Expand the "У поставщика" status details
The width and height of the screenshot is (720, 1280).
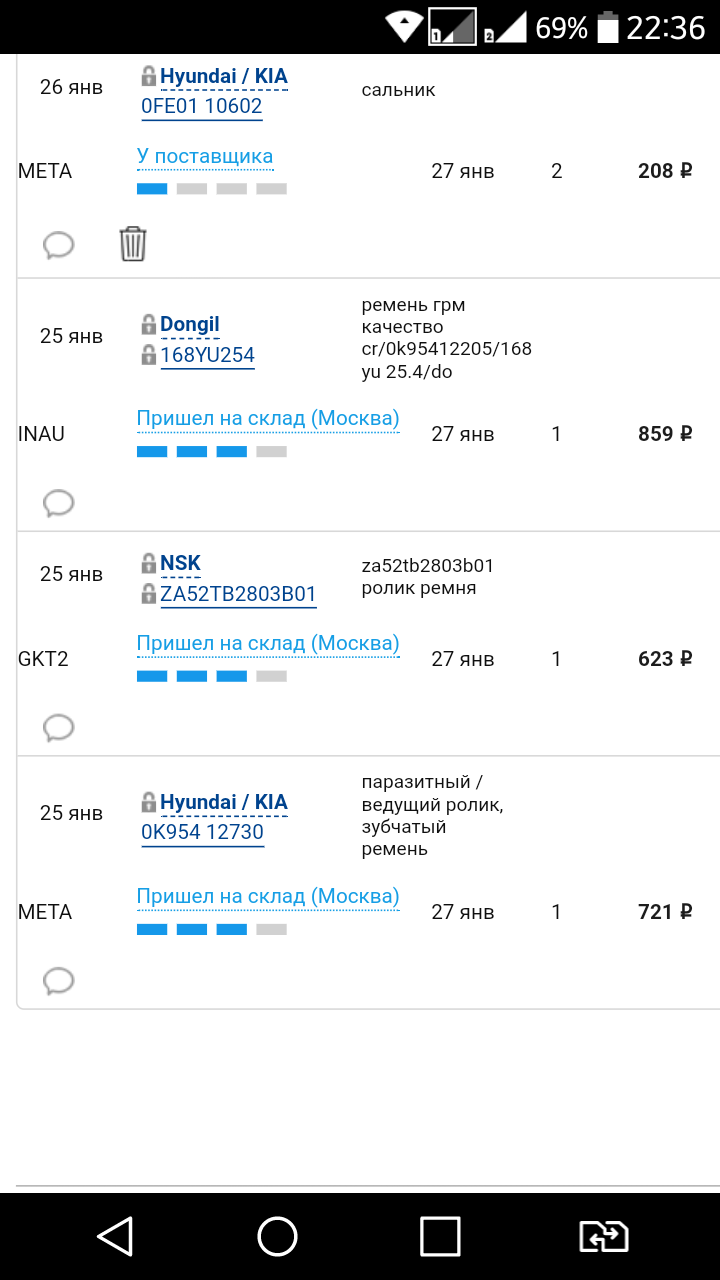coord(205,157)
